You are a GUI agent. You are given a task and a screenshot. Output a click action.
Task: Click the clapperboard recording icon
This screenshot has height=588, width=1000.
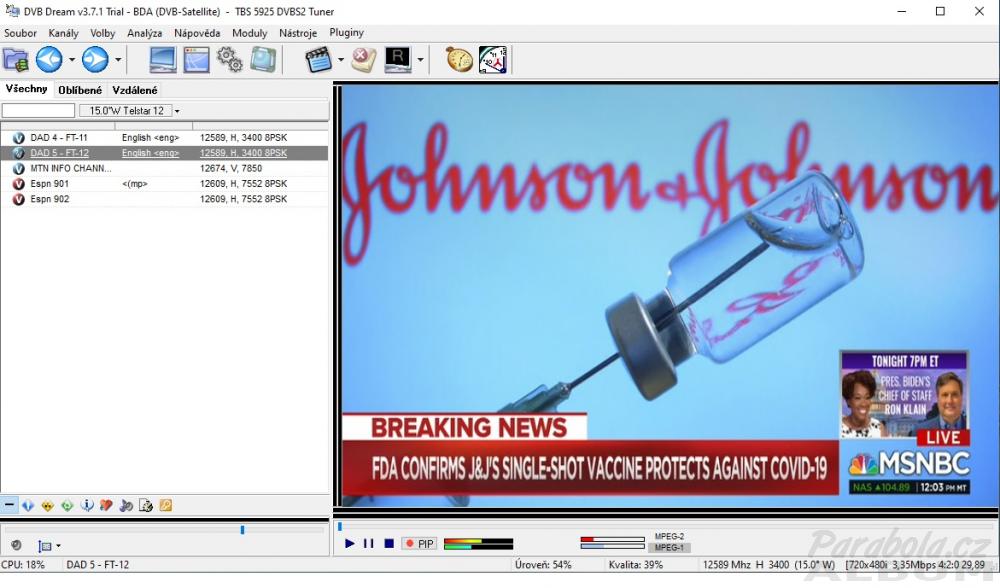318,60
